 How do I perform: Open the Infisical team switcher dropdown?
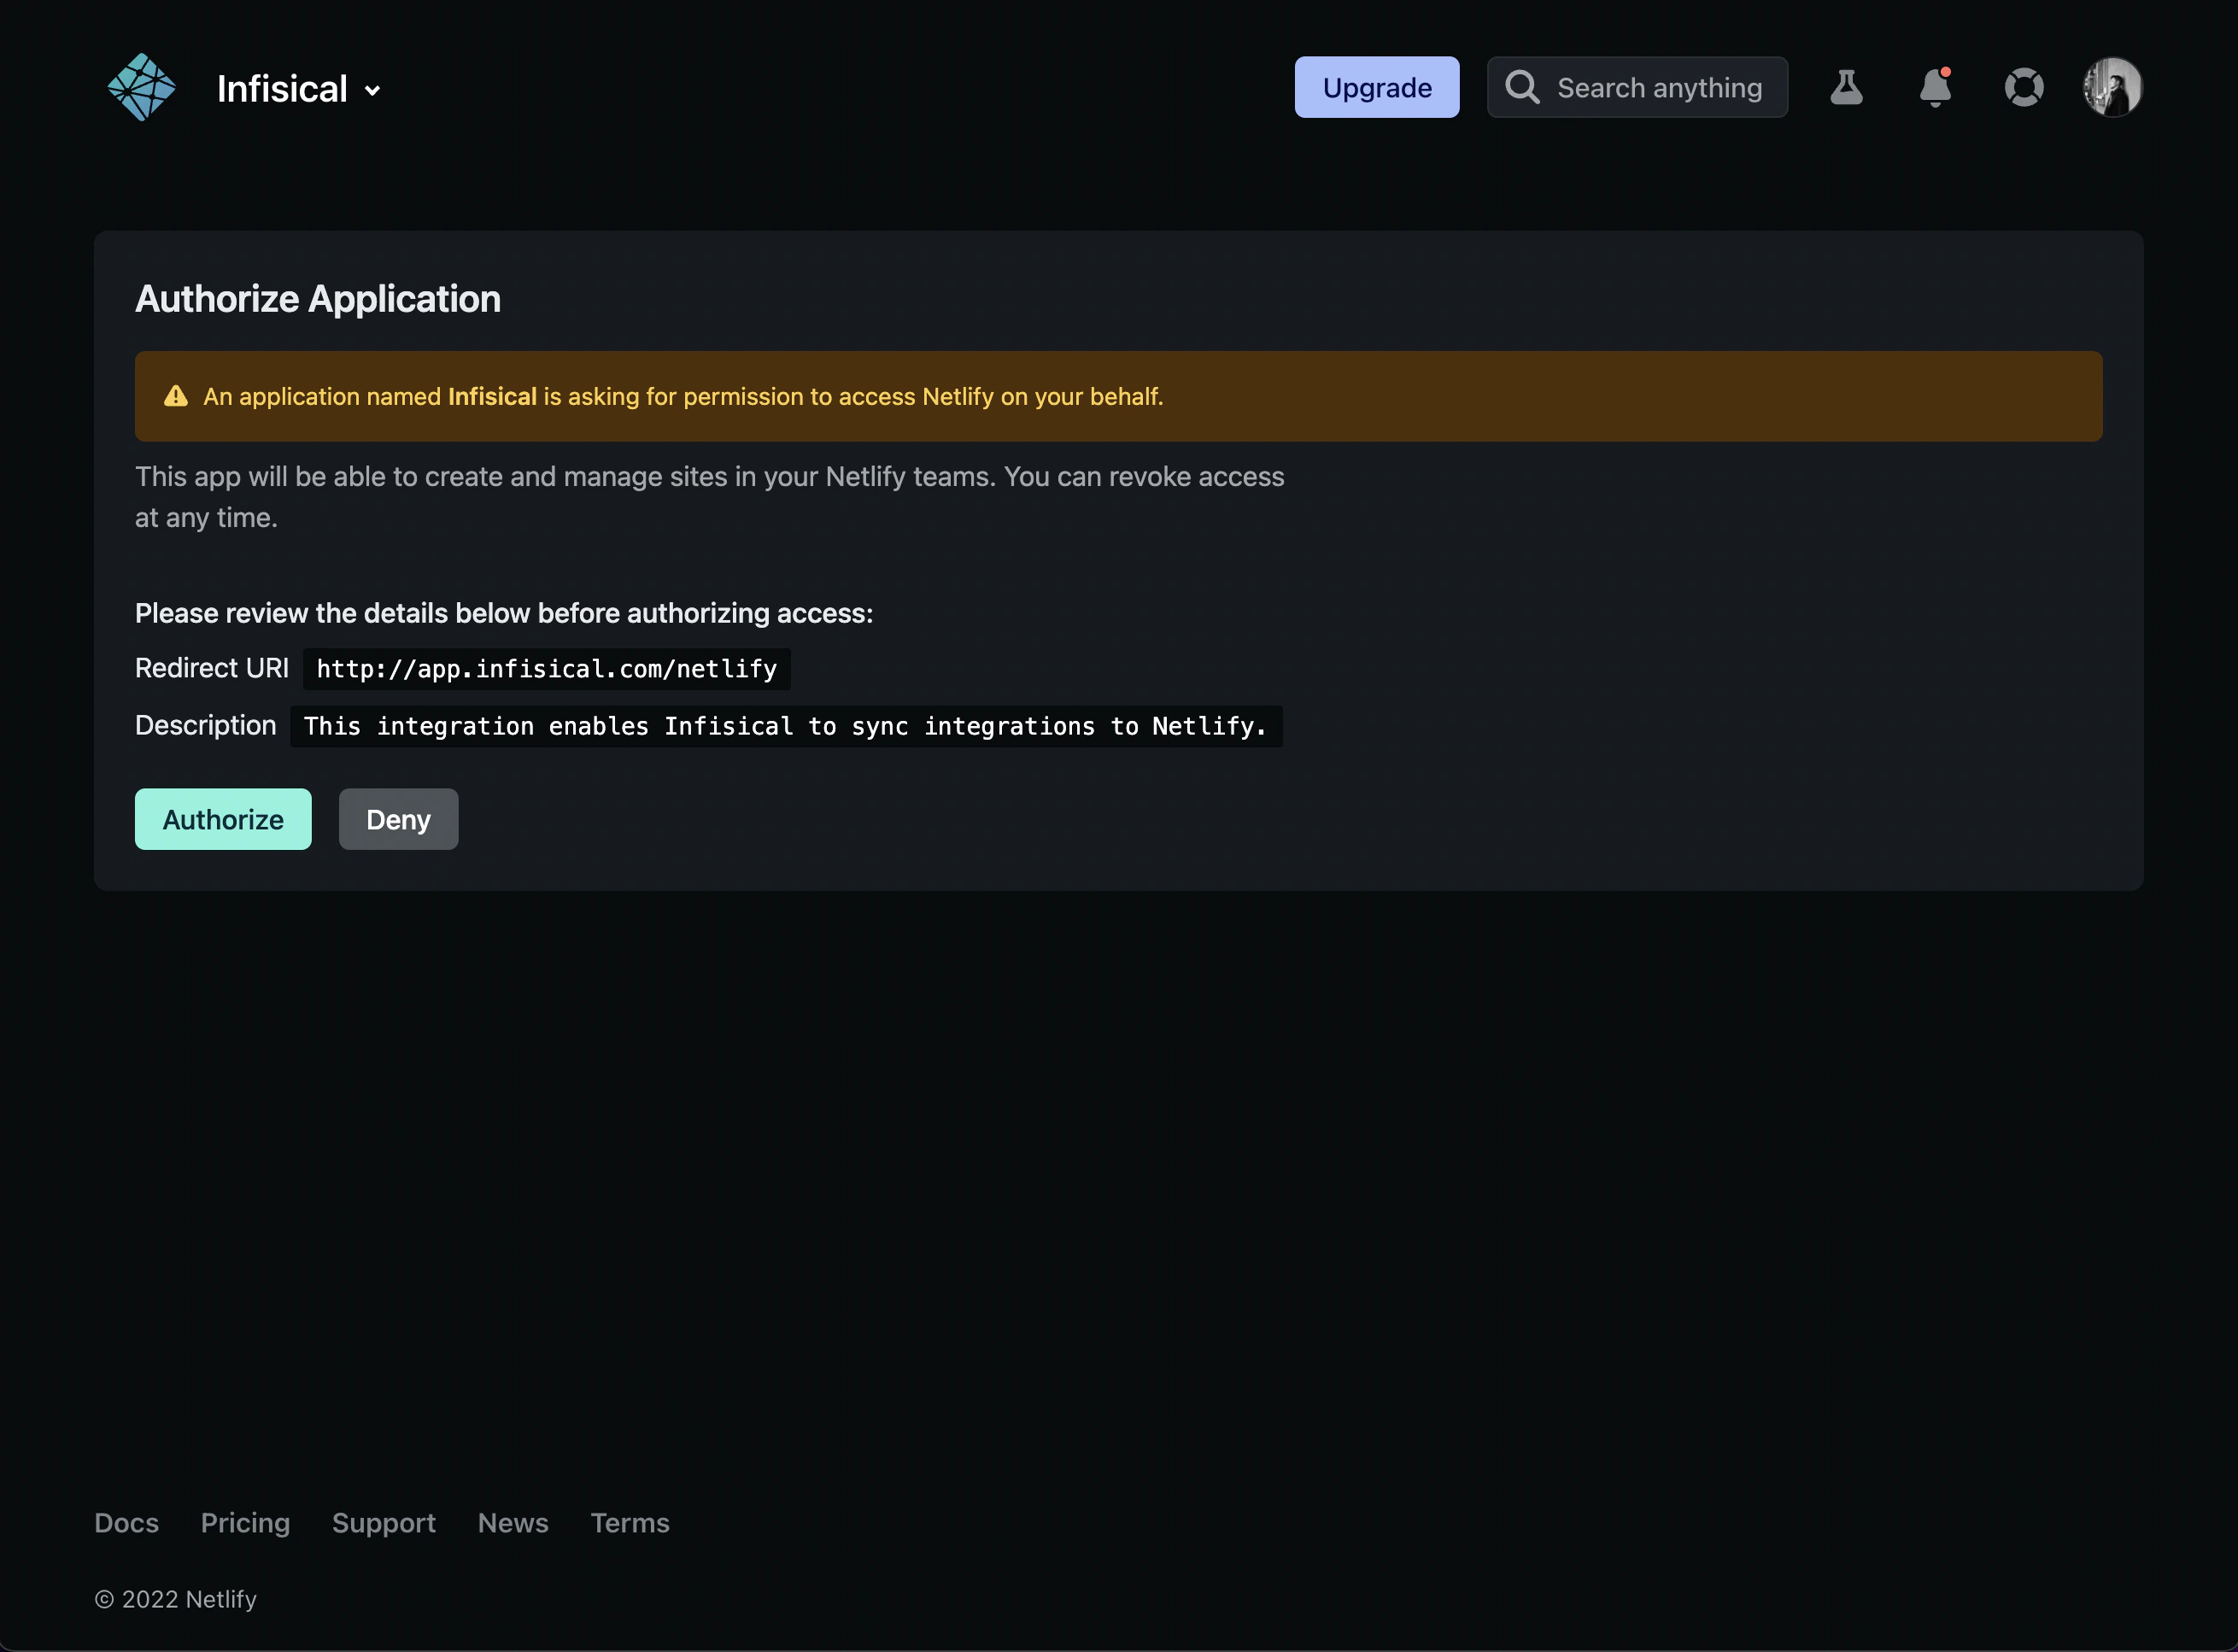click(298, 89)
